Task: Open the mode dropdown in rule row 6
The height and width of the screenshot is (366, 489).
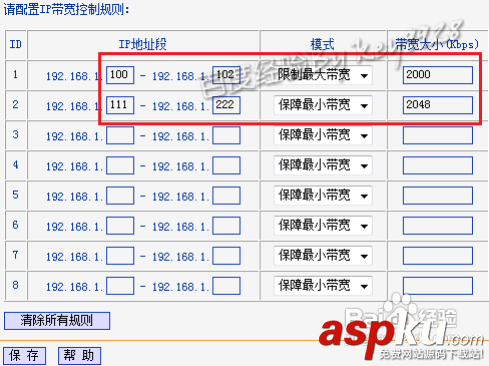Action: pos(323,225)
